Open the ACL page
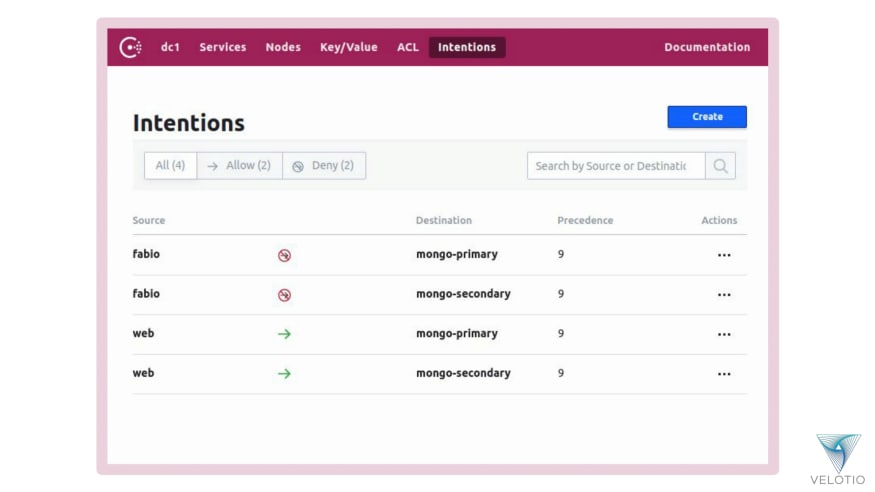875x492 pixels. [408, 47]
